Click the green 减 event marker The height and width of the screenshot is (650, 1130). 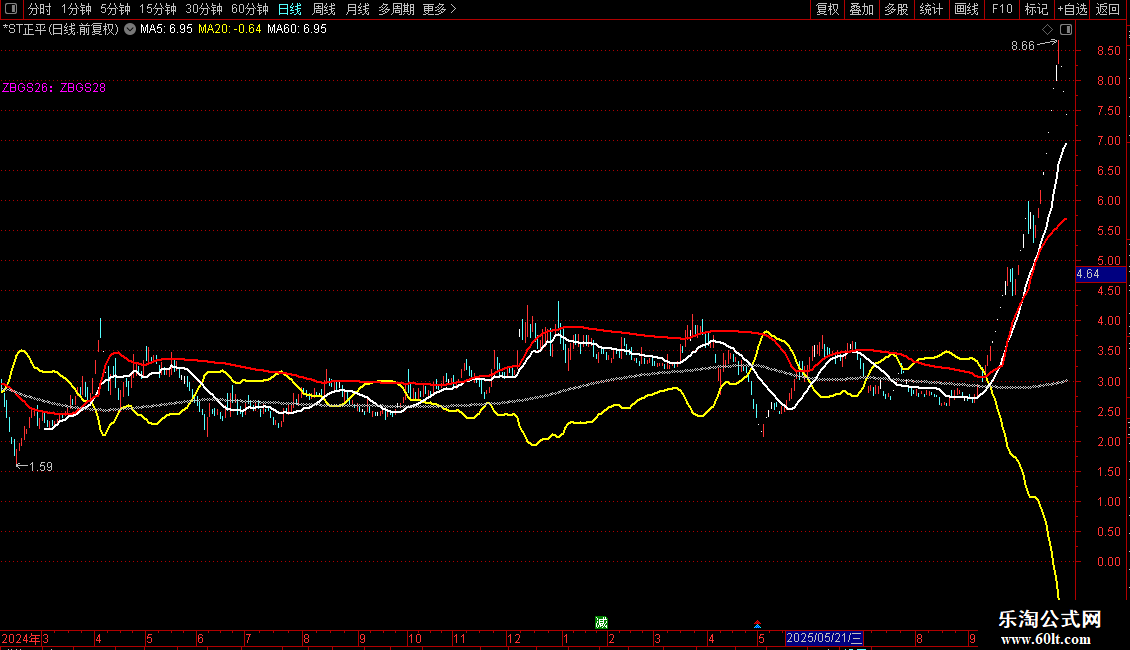click(x=601, y=623)
